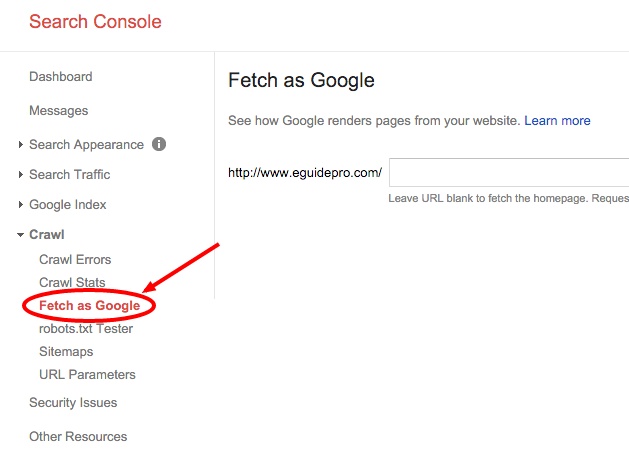Select the Google Index label
This screenshot has width=629, height=462.
click(x=68, y=205)
